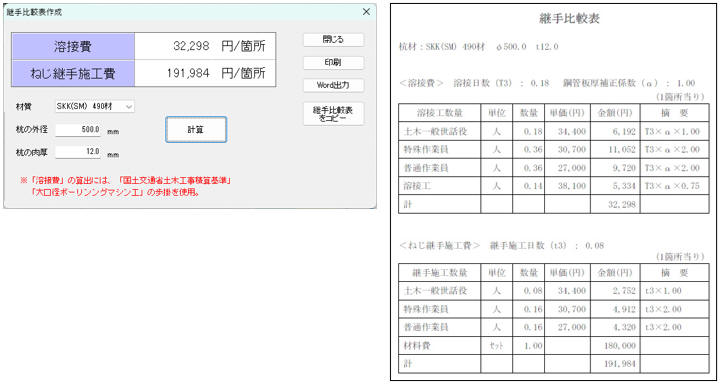This screenshot has width=720, height=384.
Task: Click the <ねじ継手施工費> section heading
Action: (439, 246)
